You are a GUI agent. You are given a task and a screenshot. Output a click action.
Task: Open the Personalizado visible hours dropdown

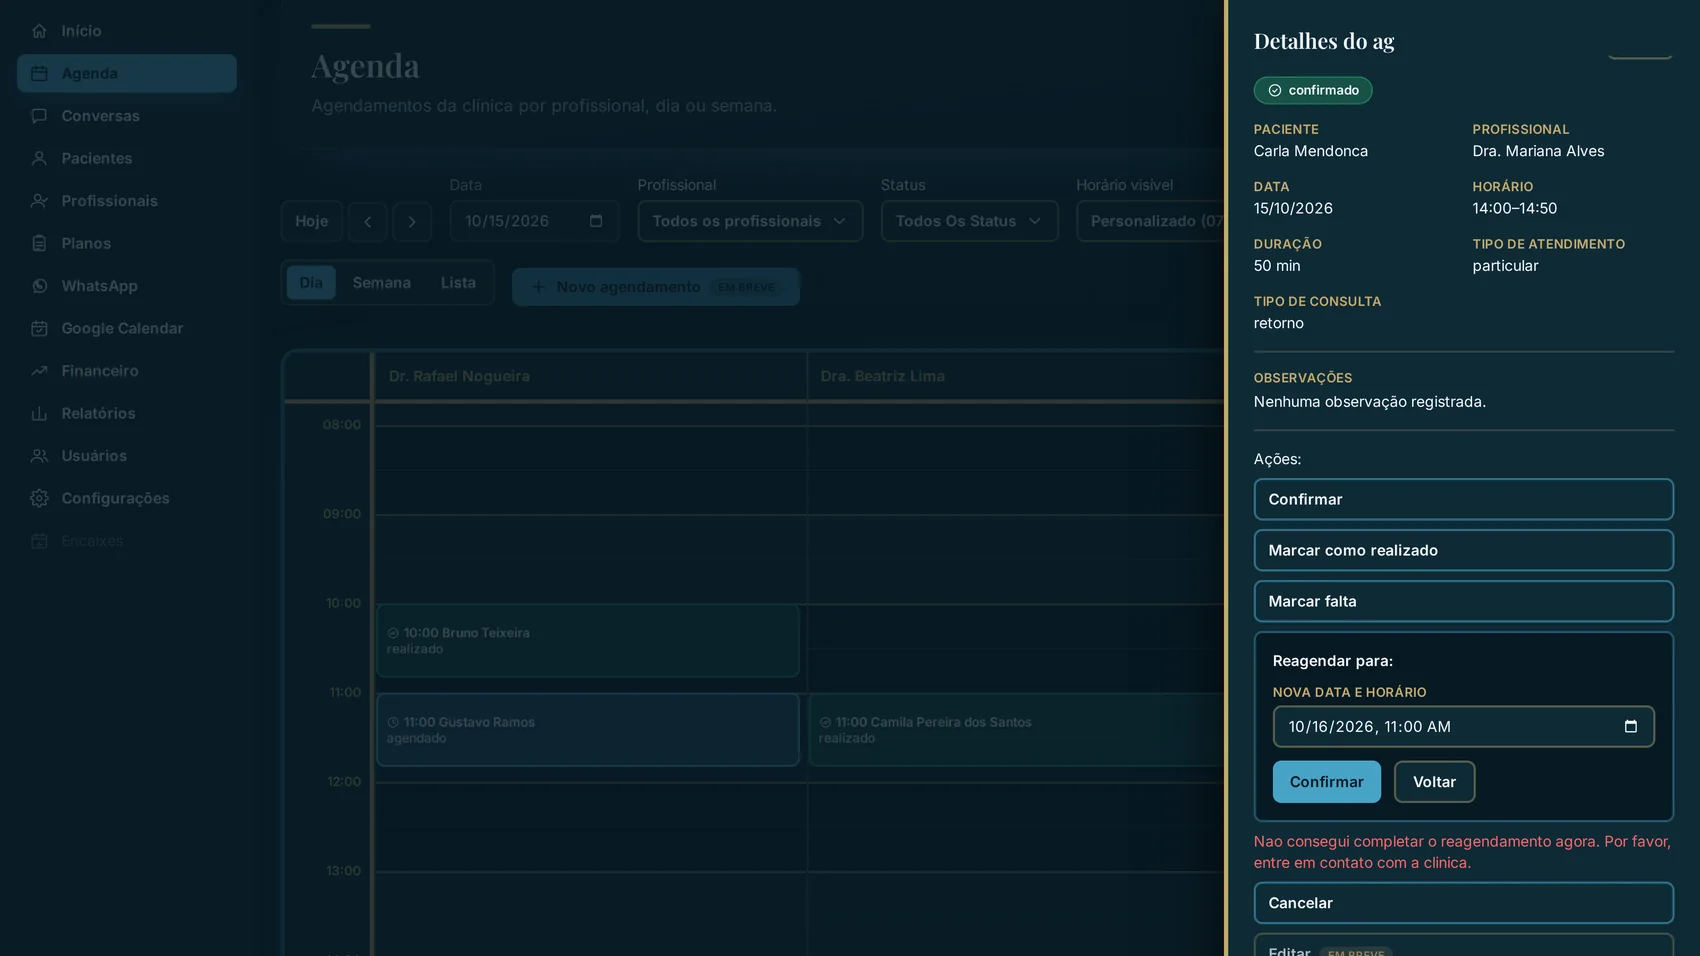(1150, 221)
